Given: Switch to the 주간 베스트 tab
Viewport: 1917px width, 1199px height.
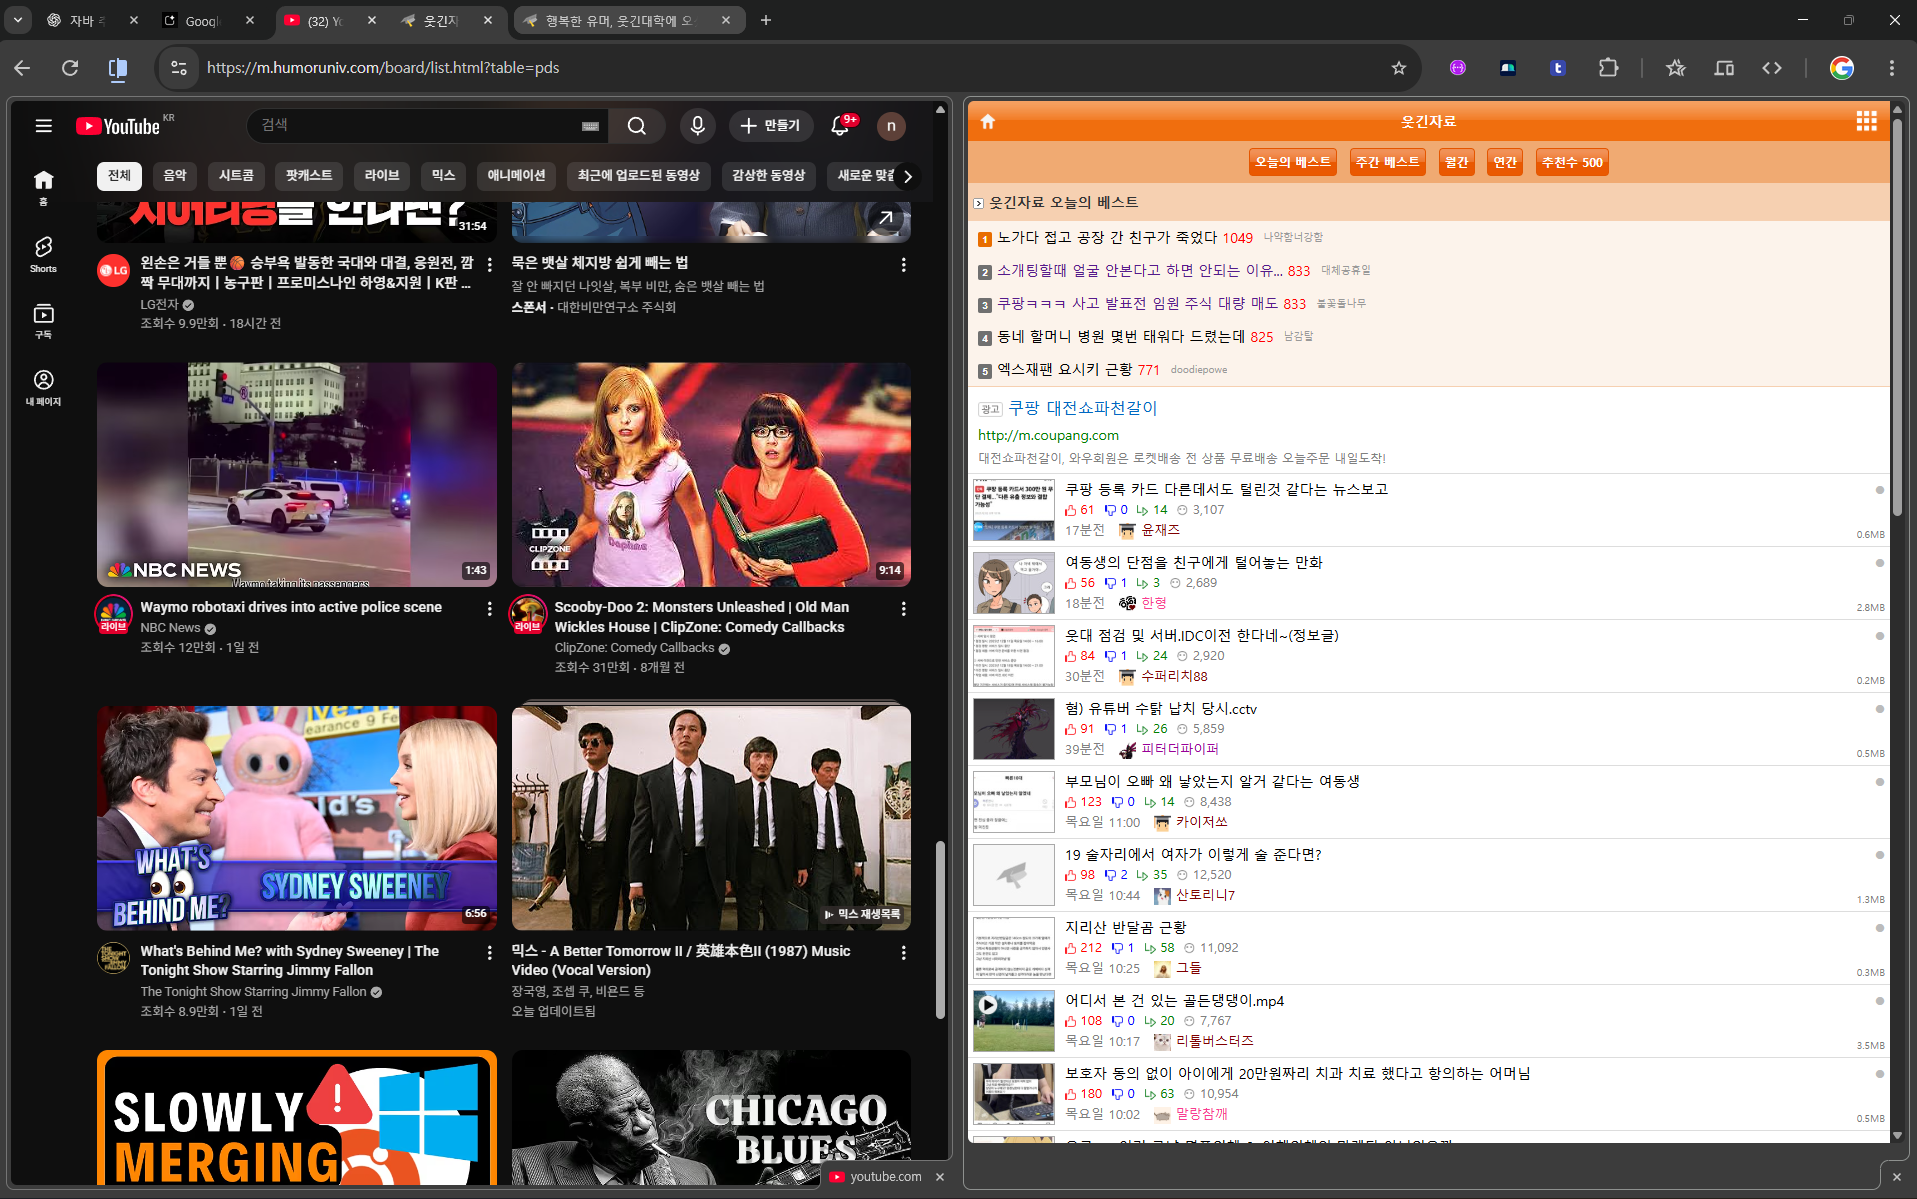Looking at the screenshot, I should click(1386, 162).
